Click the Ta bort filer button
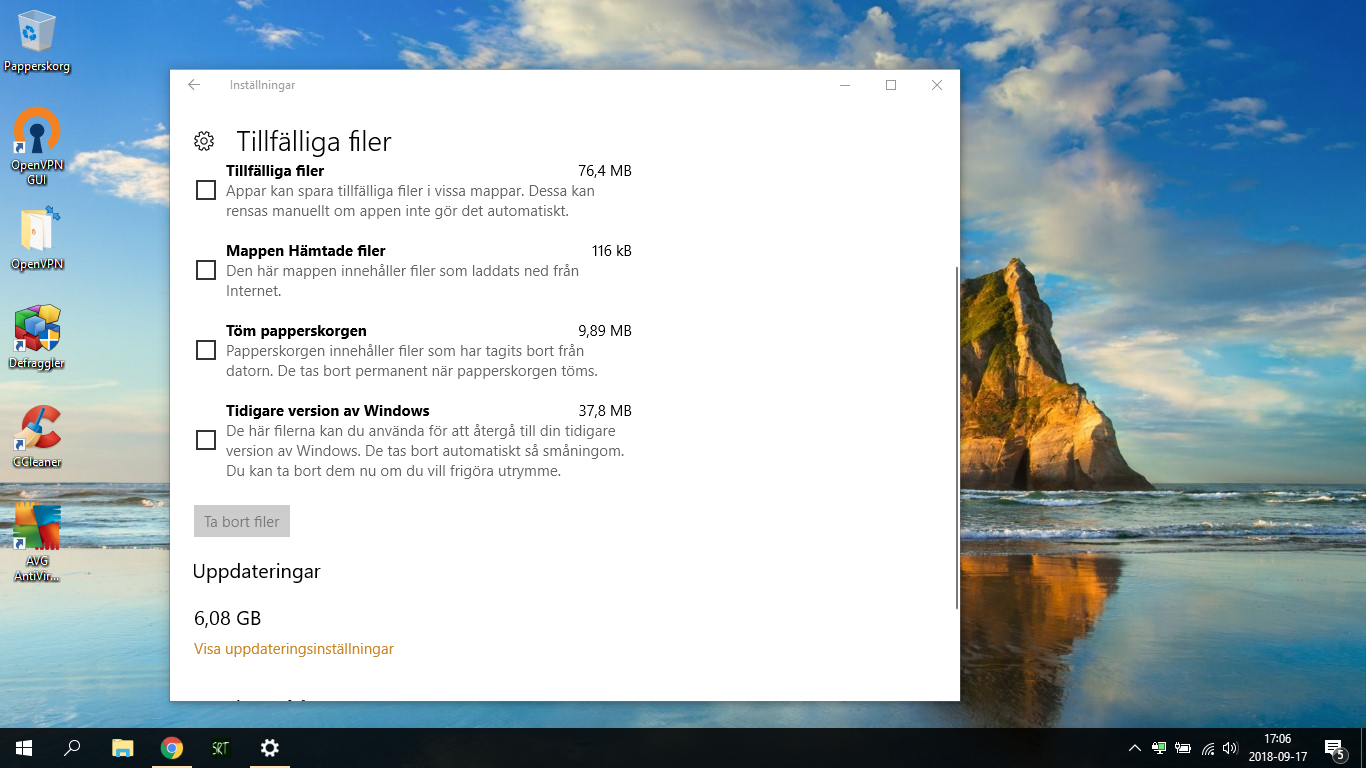This screenshot has height=768, width=1366. 241,520
